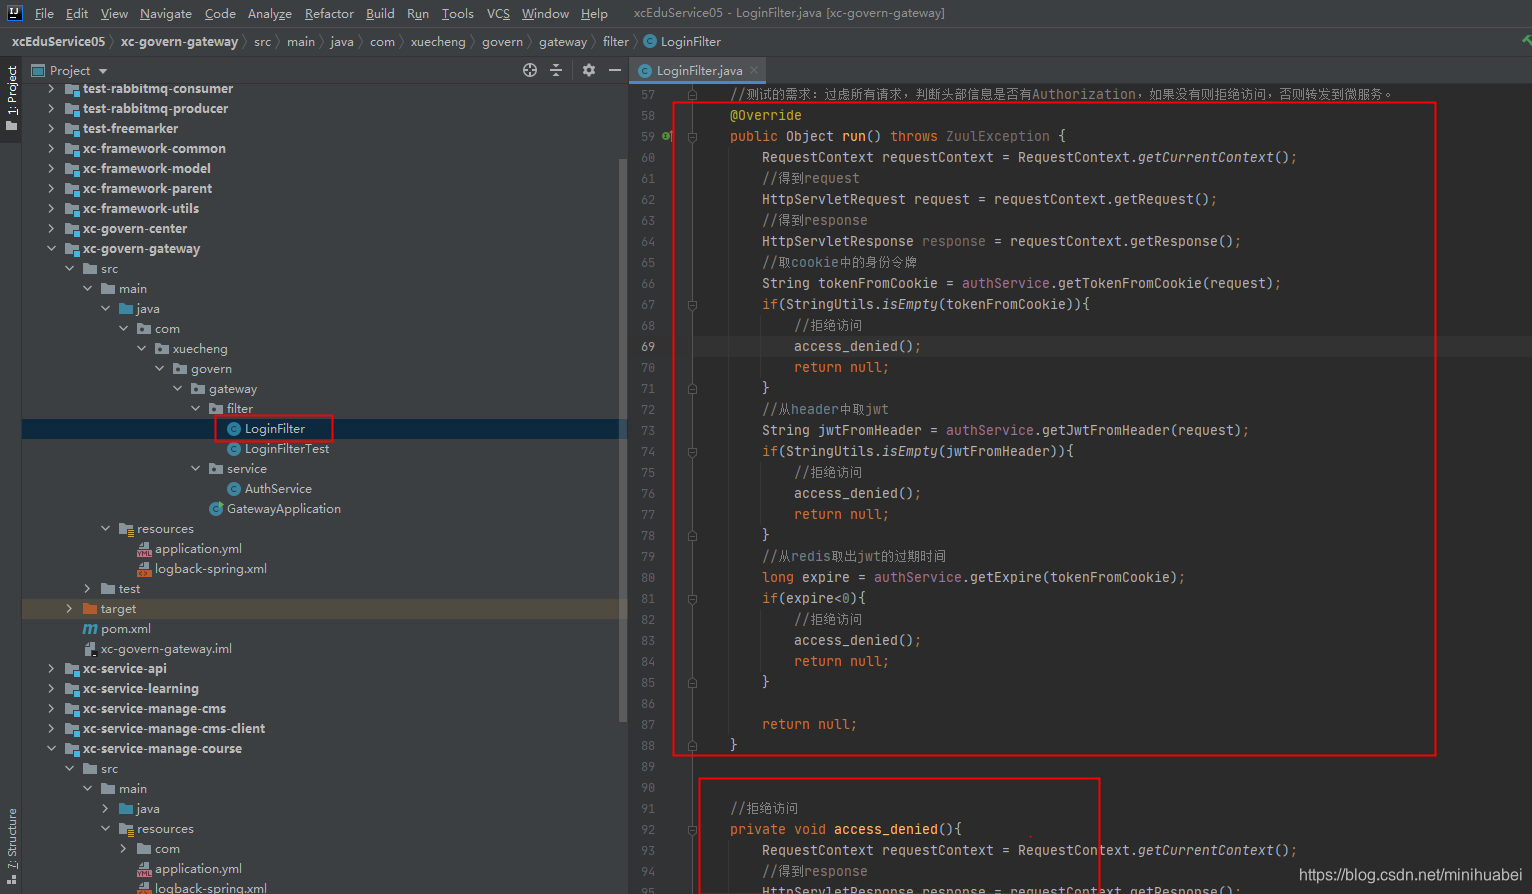1532x894 pixels.
Task: Expand the test-rabbitmq-consumer module
Action: (x=51, y=89)
